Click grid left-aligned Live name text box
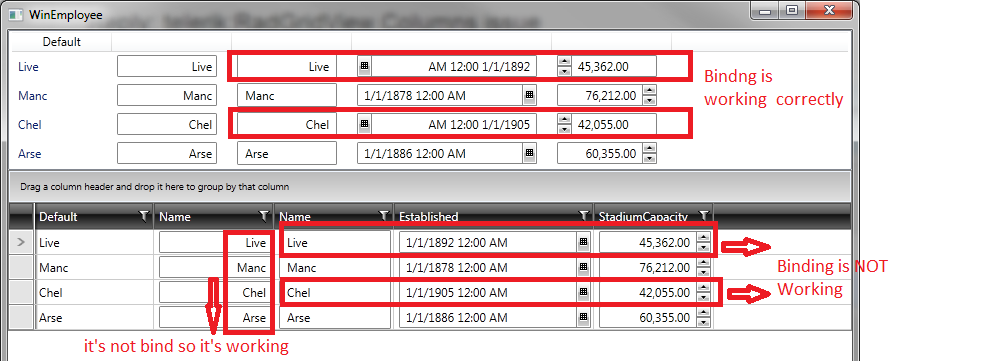1001x361 pixels. [335, 243]
